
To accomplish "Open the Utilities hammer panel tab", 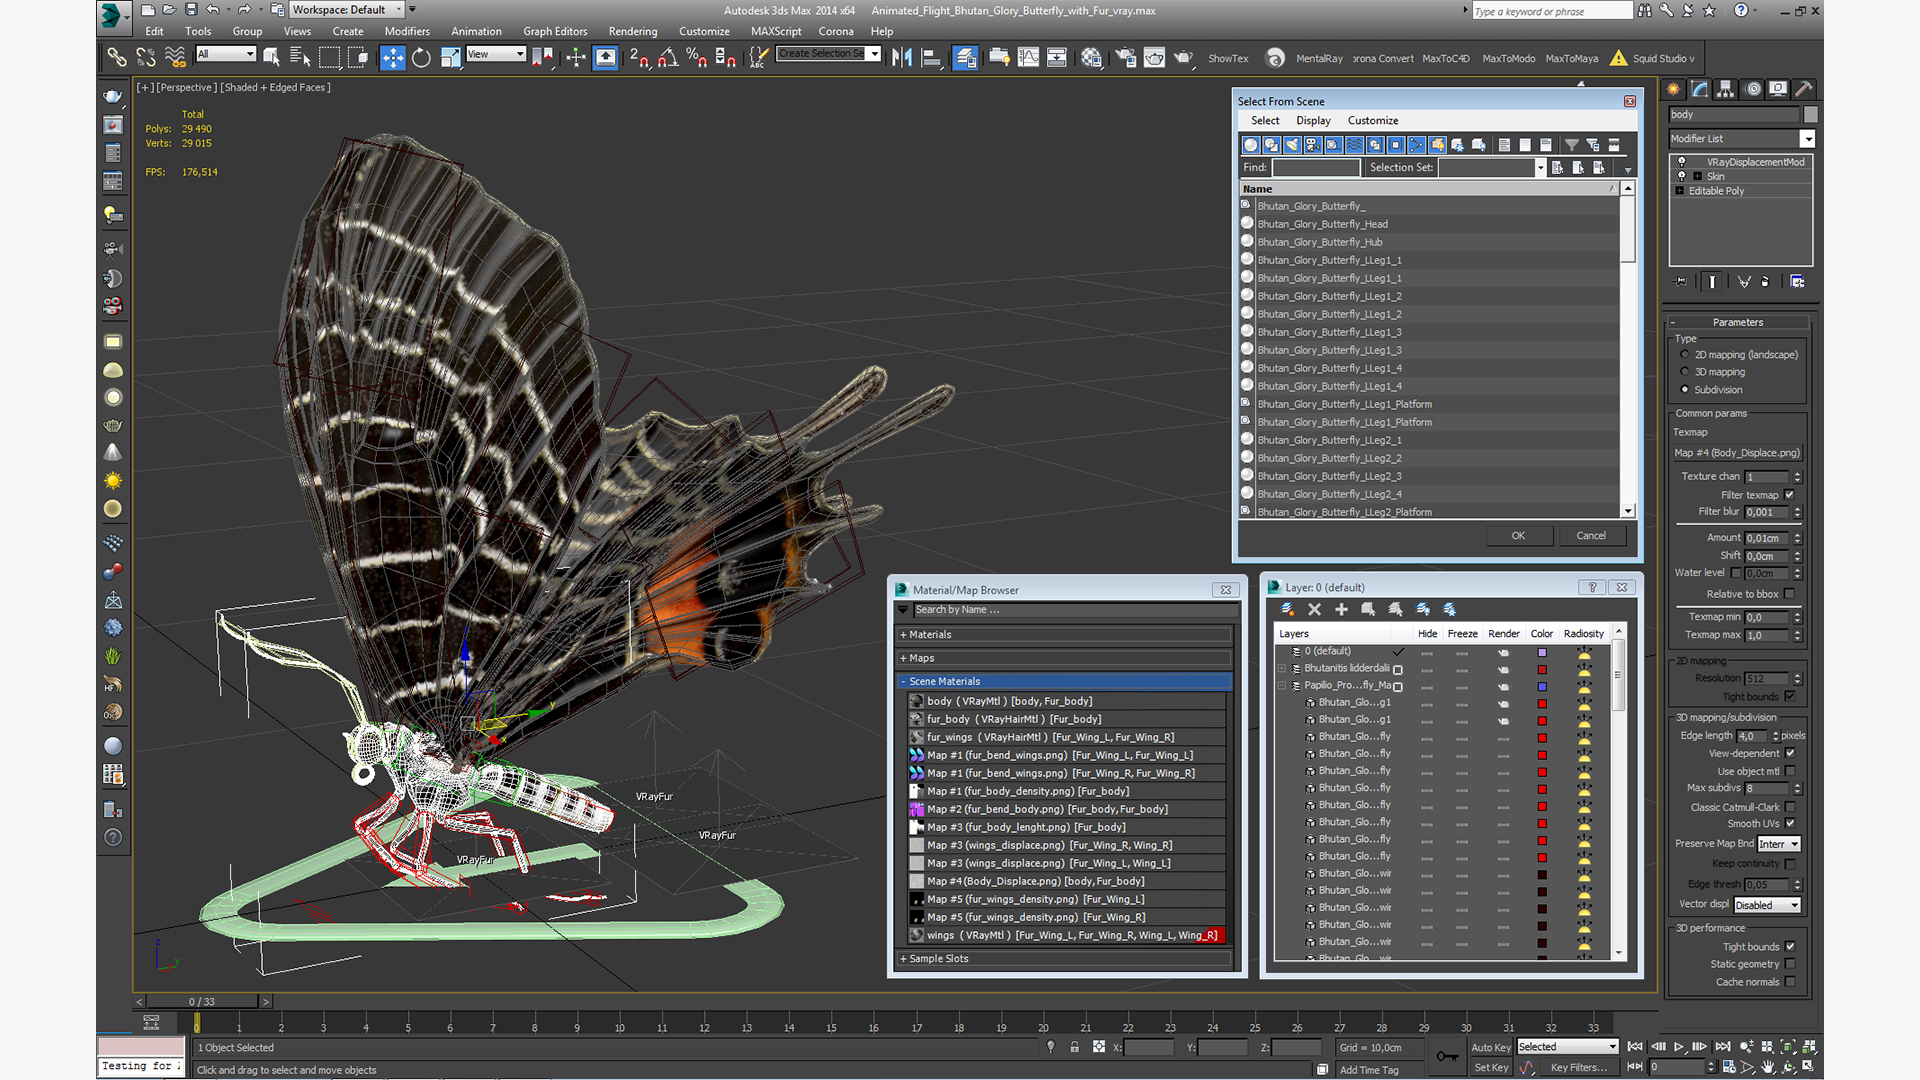I will tap(1804, 89).
